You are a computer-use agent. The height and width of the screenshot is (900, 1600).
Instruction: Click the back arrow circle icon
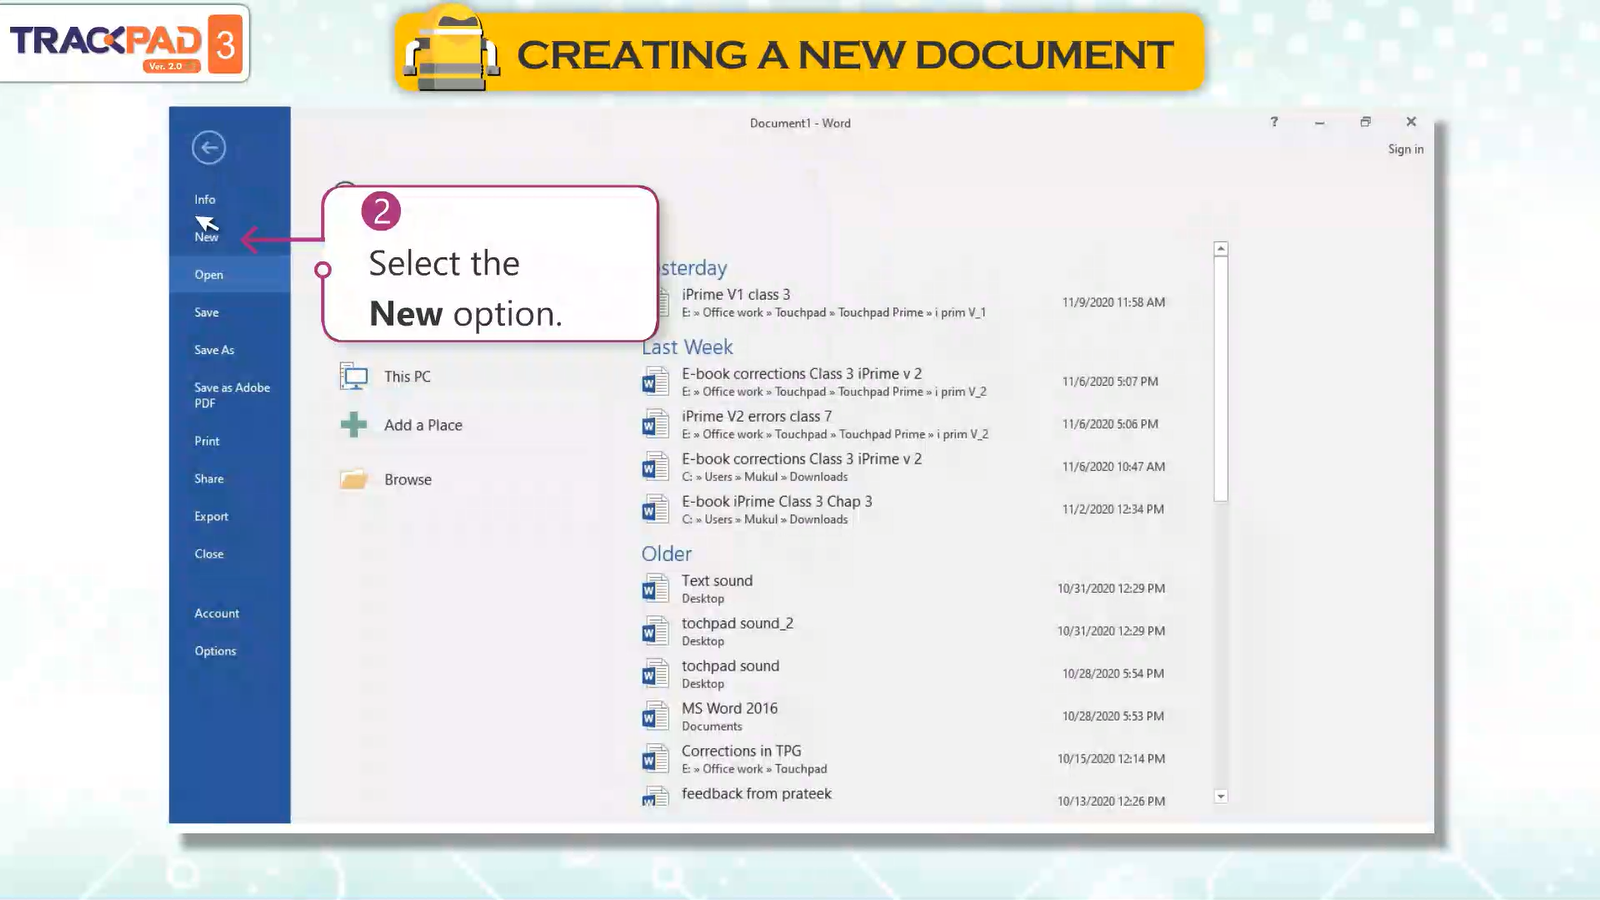coord(209,148)
